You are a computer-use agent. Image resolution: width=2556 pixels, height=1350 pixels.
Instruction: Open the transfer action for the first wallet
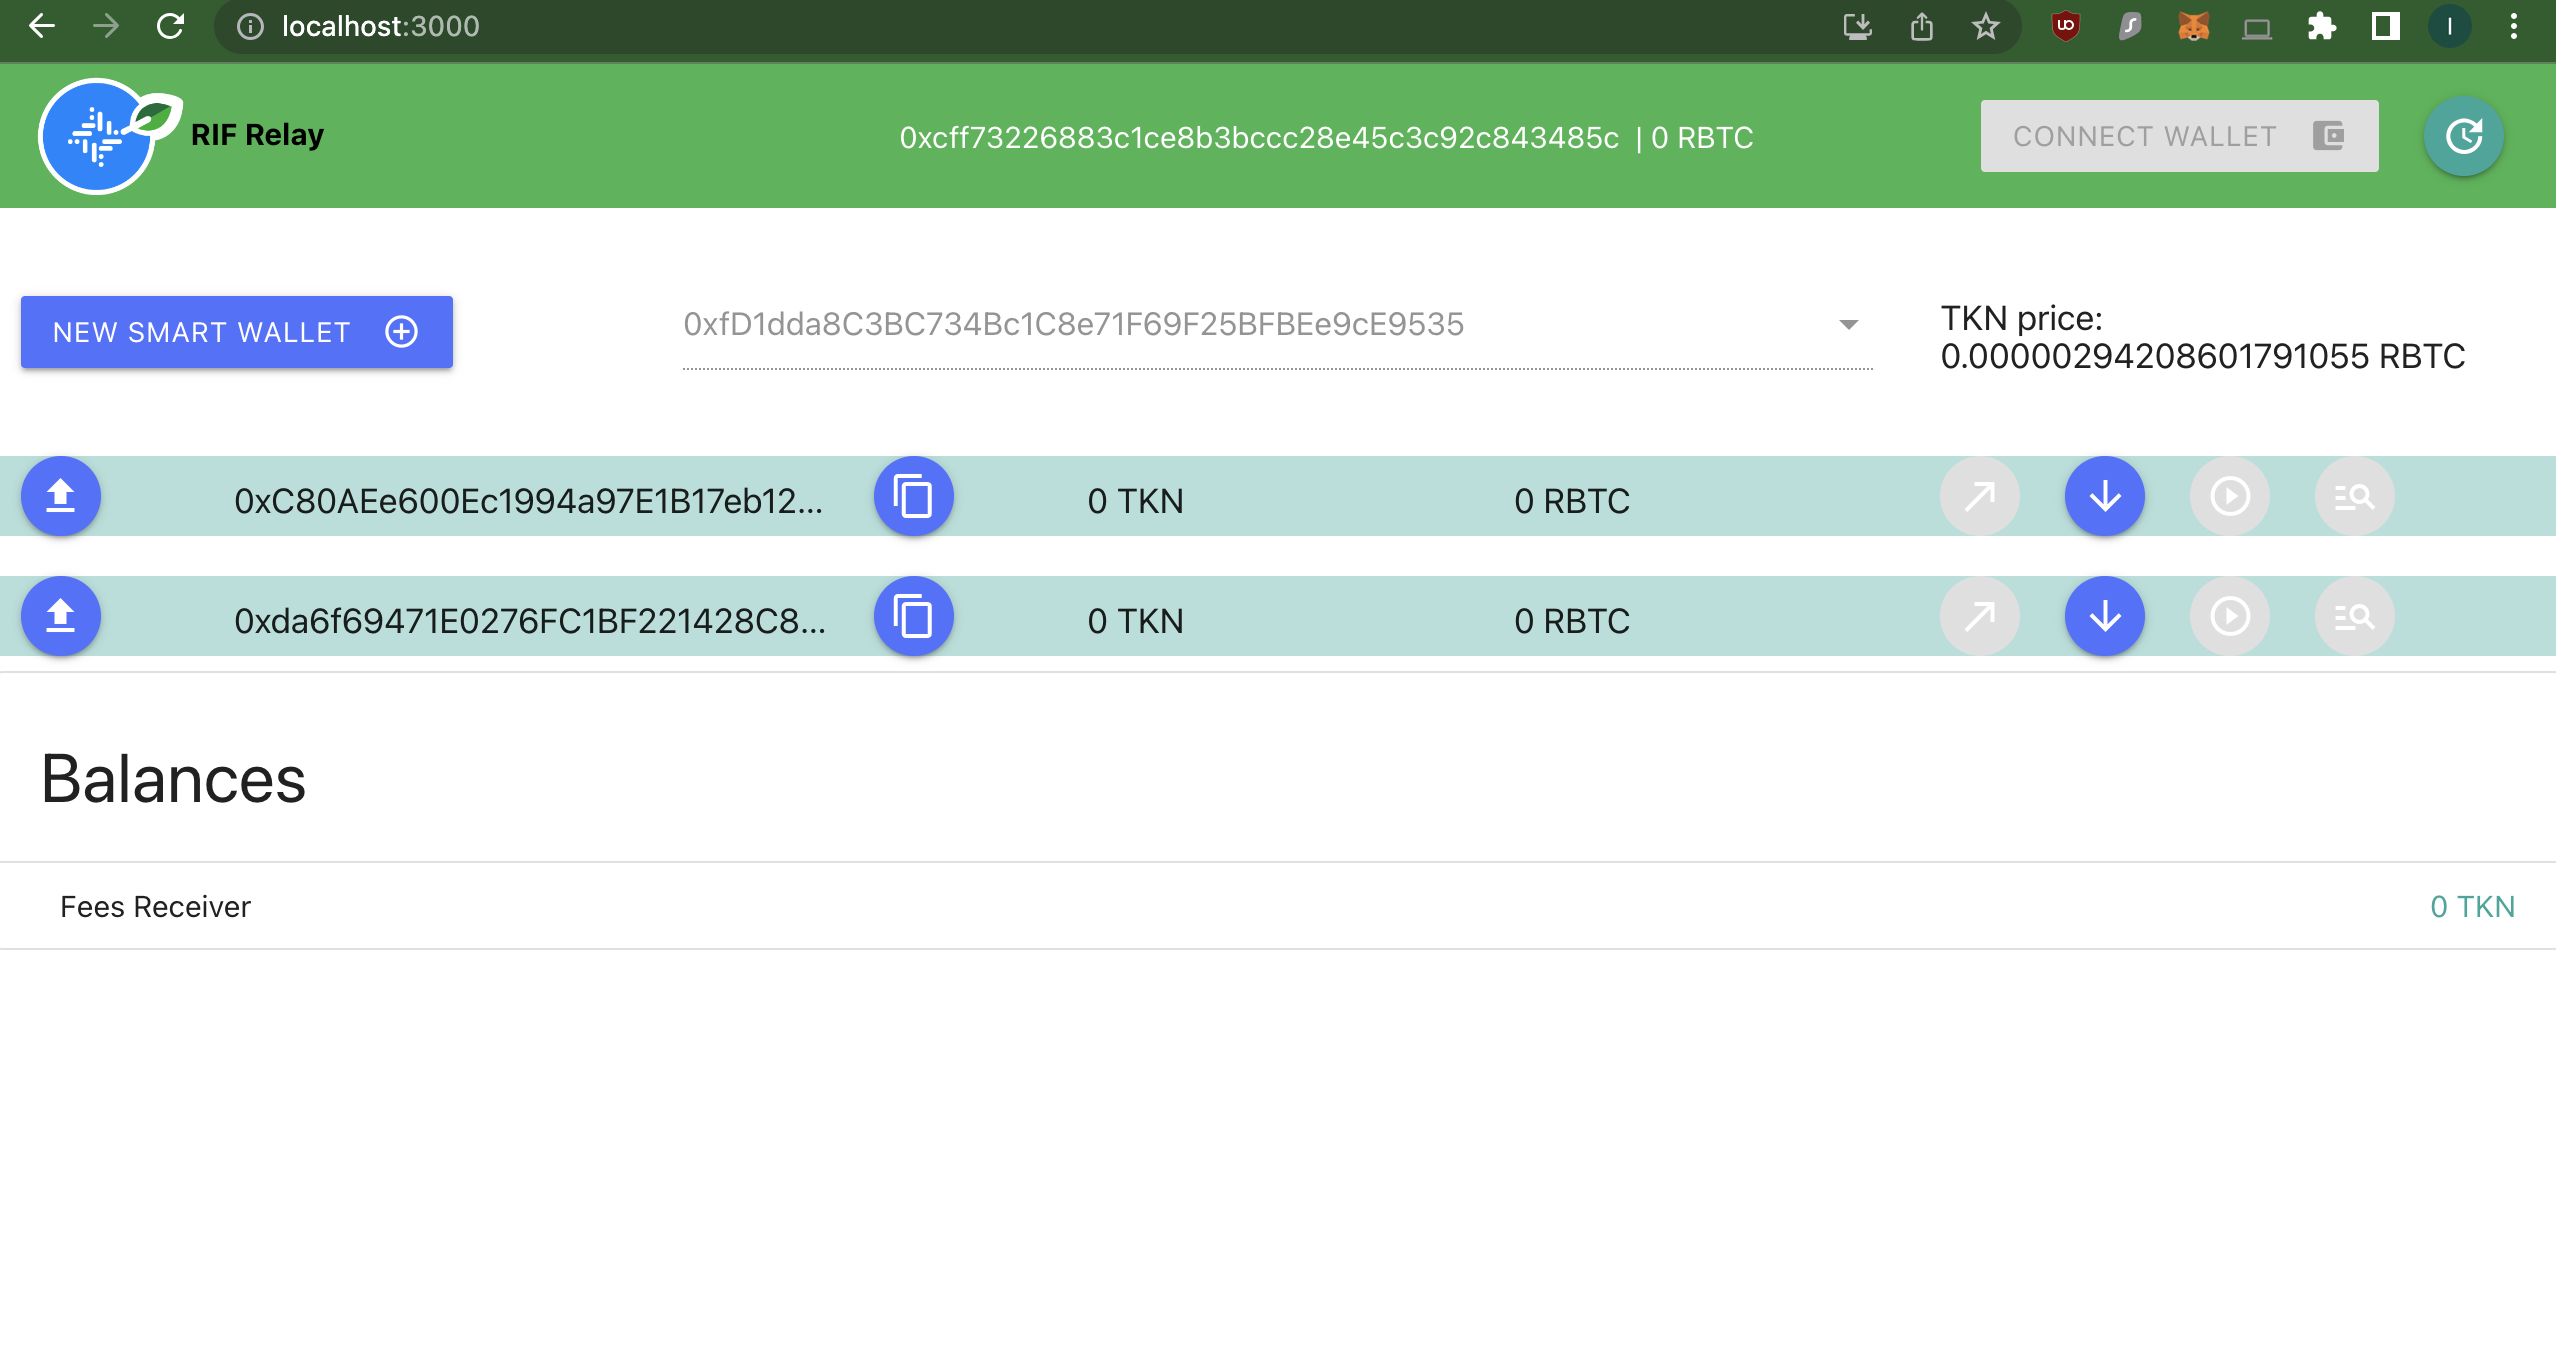coord(1979,496)
